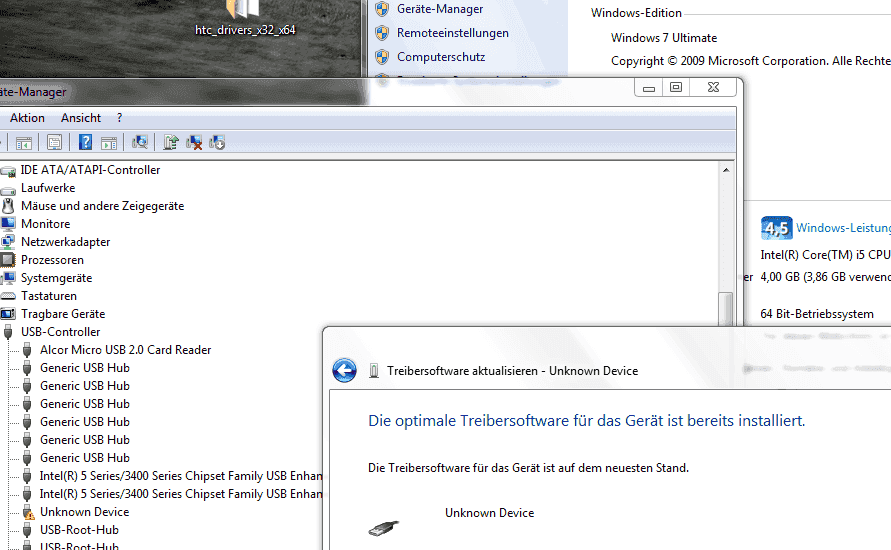This screenshot has height=550, width=891.
Task: Click the Prozessoren chip icon
Action: click(x=7, y=260)
